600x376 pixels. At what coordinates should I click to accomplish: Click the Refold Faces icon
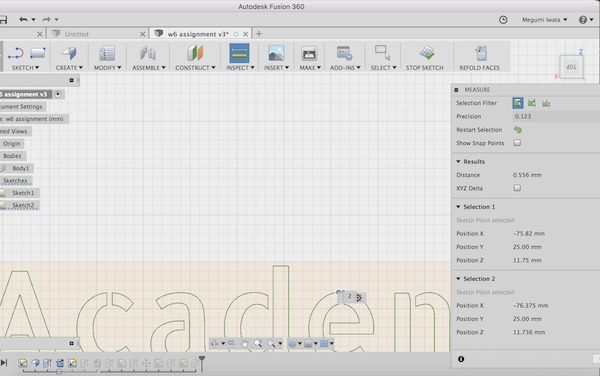(x=481, y=53)
